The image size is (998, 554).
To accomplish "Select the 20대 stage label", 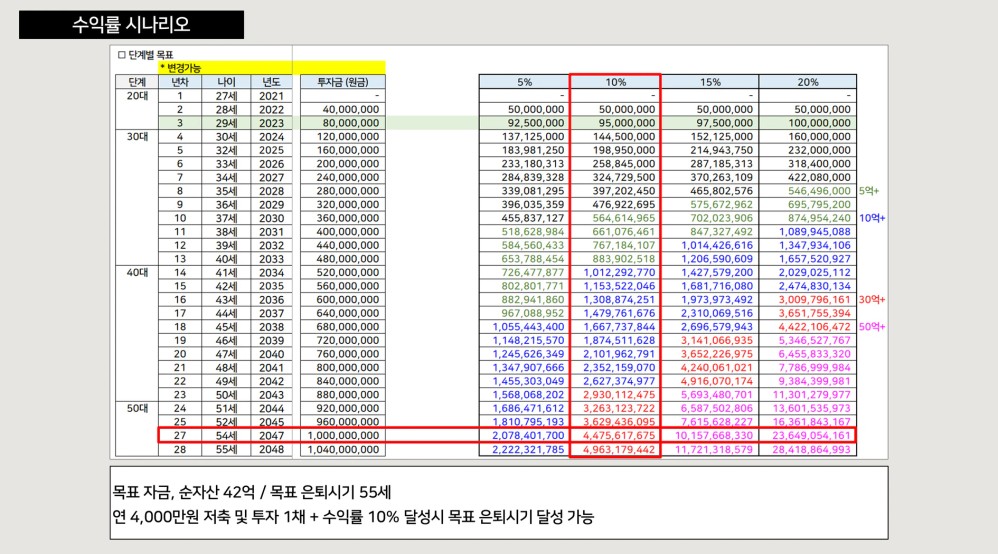I will click(137, 96).
